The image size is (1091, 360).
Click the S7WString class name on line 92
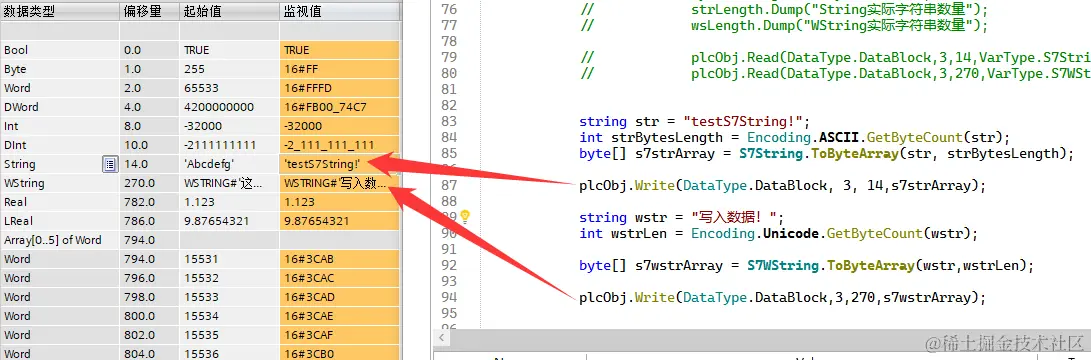coord(784,265)
